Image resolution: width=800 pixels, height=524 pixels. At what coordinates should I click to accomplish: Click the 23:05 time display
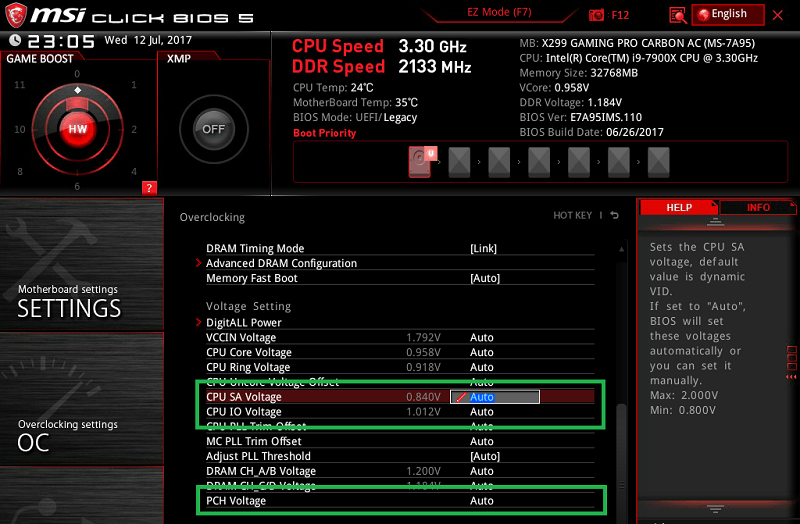click(61, 41)
